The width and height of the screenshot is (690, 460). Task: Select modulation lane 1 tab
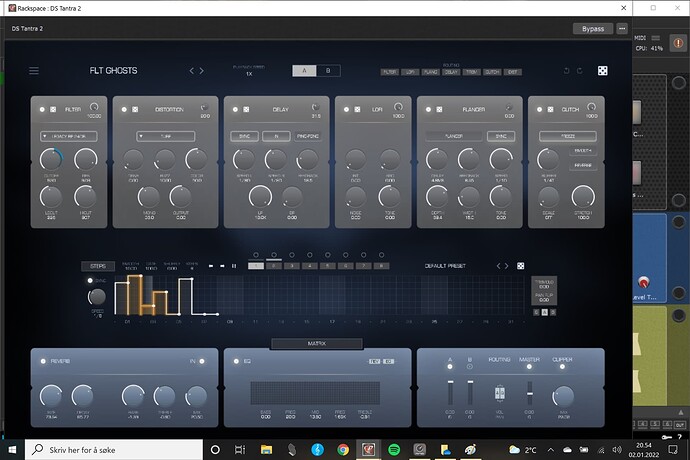point(256,266)
